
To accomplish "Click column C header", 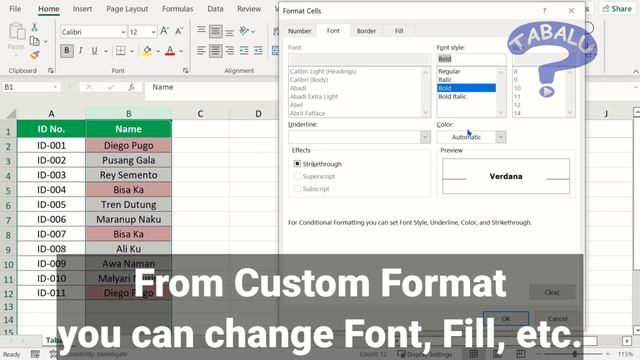I will point(200,113).
